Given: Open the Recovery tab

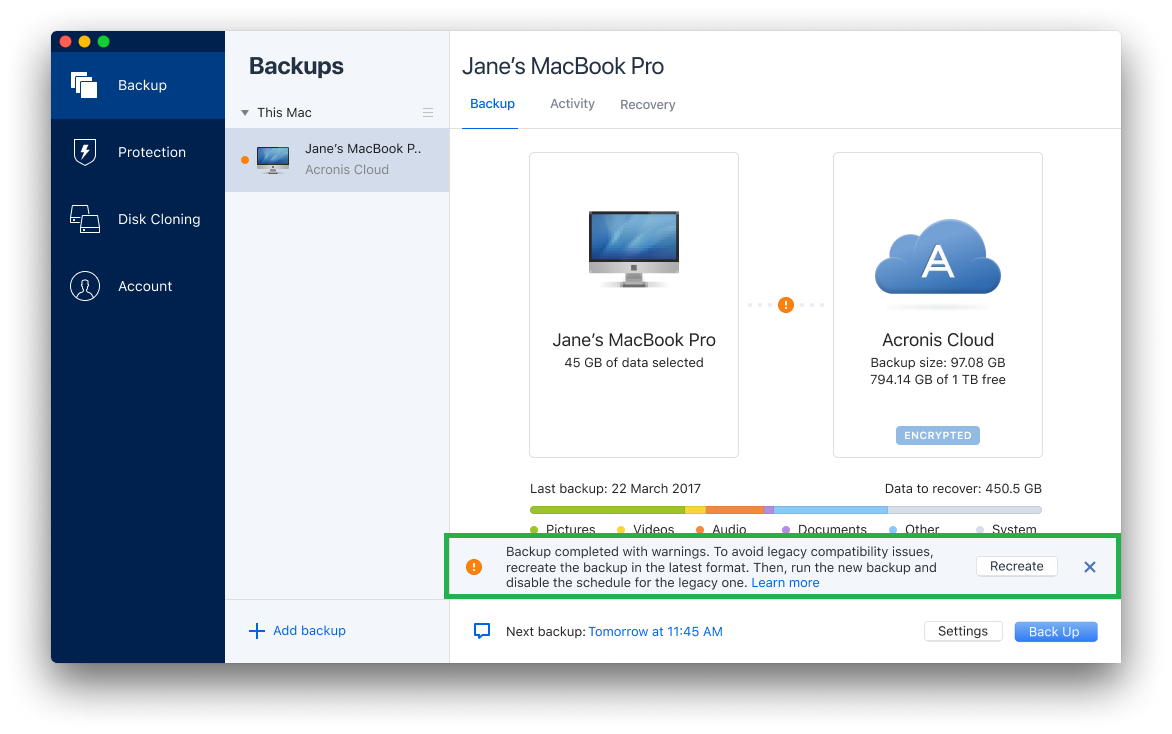Looking at the screenshot, I should 647,103.
